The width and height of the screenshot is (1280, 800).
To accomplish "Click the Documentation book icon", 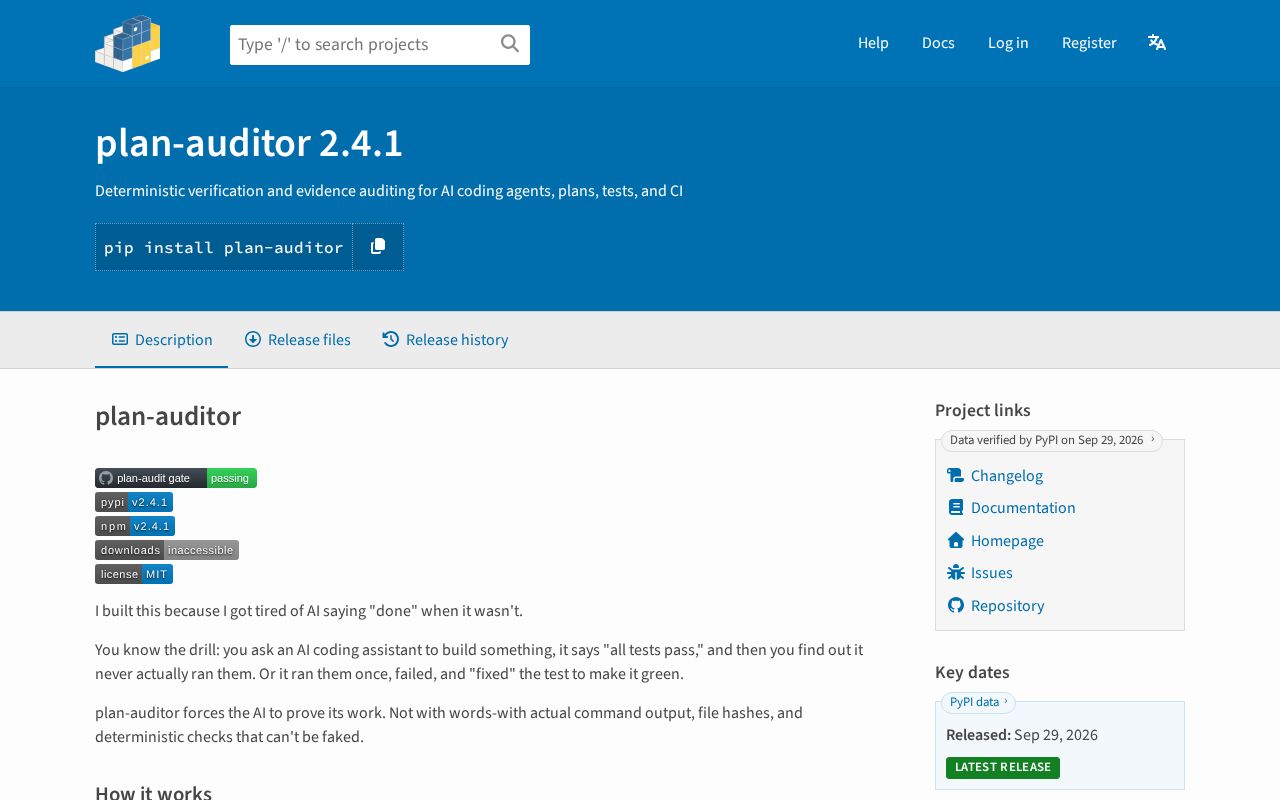I will point(956,508).
